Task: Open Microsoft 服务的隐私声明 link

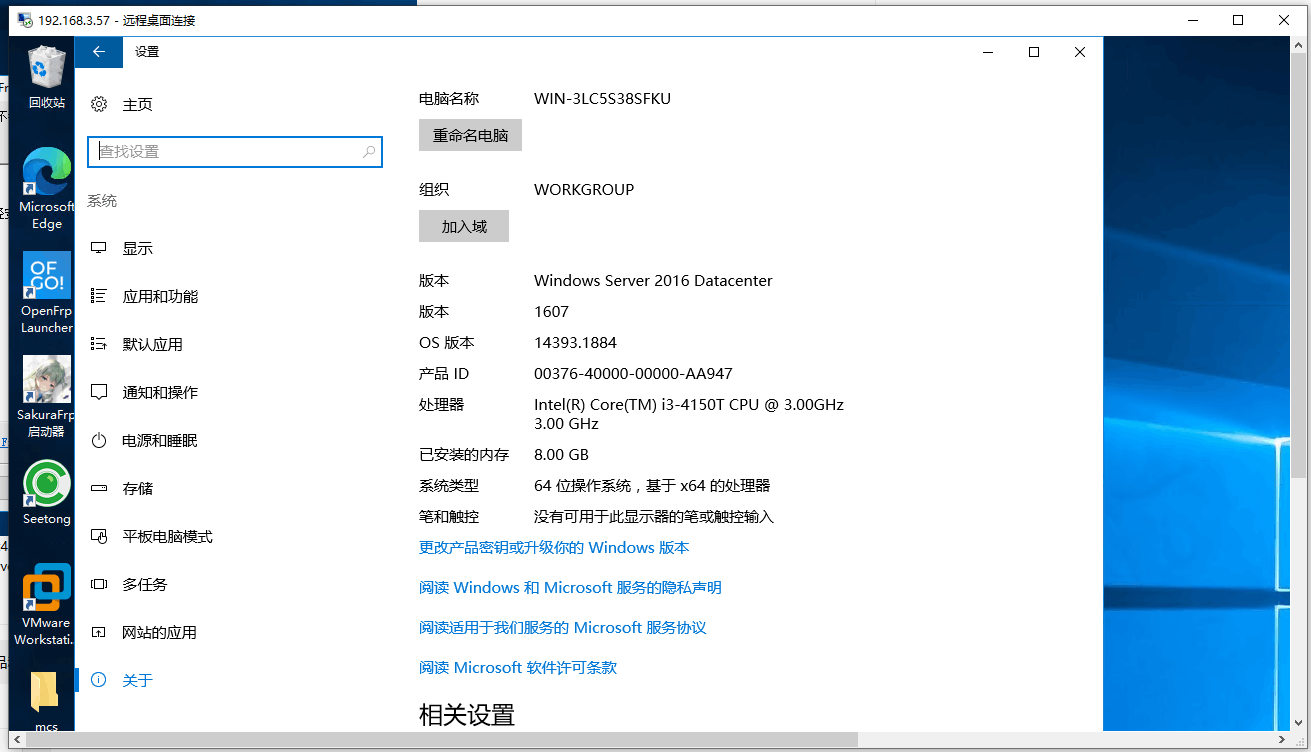Action: click(x=570, y=587)
